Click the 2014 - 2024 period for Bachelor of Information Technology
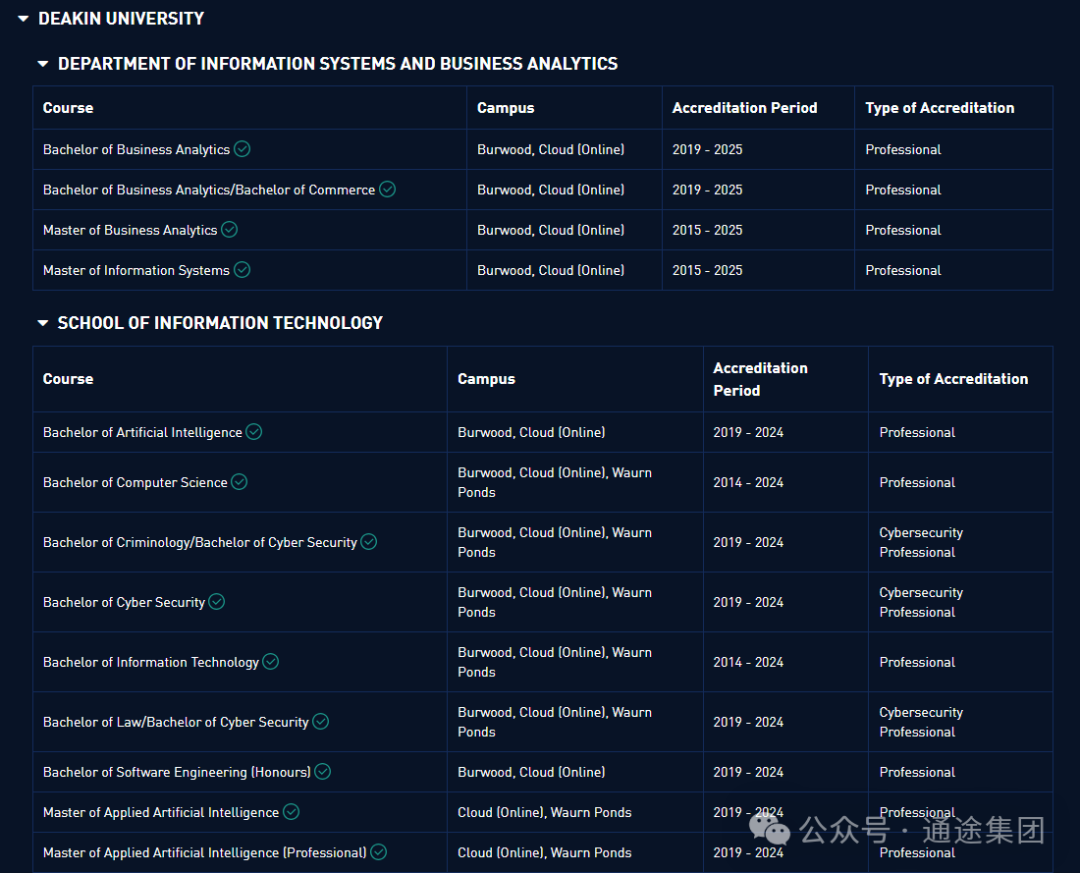Image resolution: width=1080 pixels, height=873 pixels. coord(748,662)
